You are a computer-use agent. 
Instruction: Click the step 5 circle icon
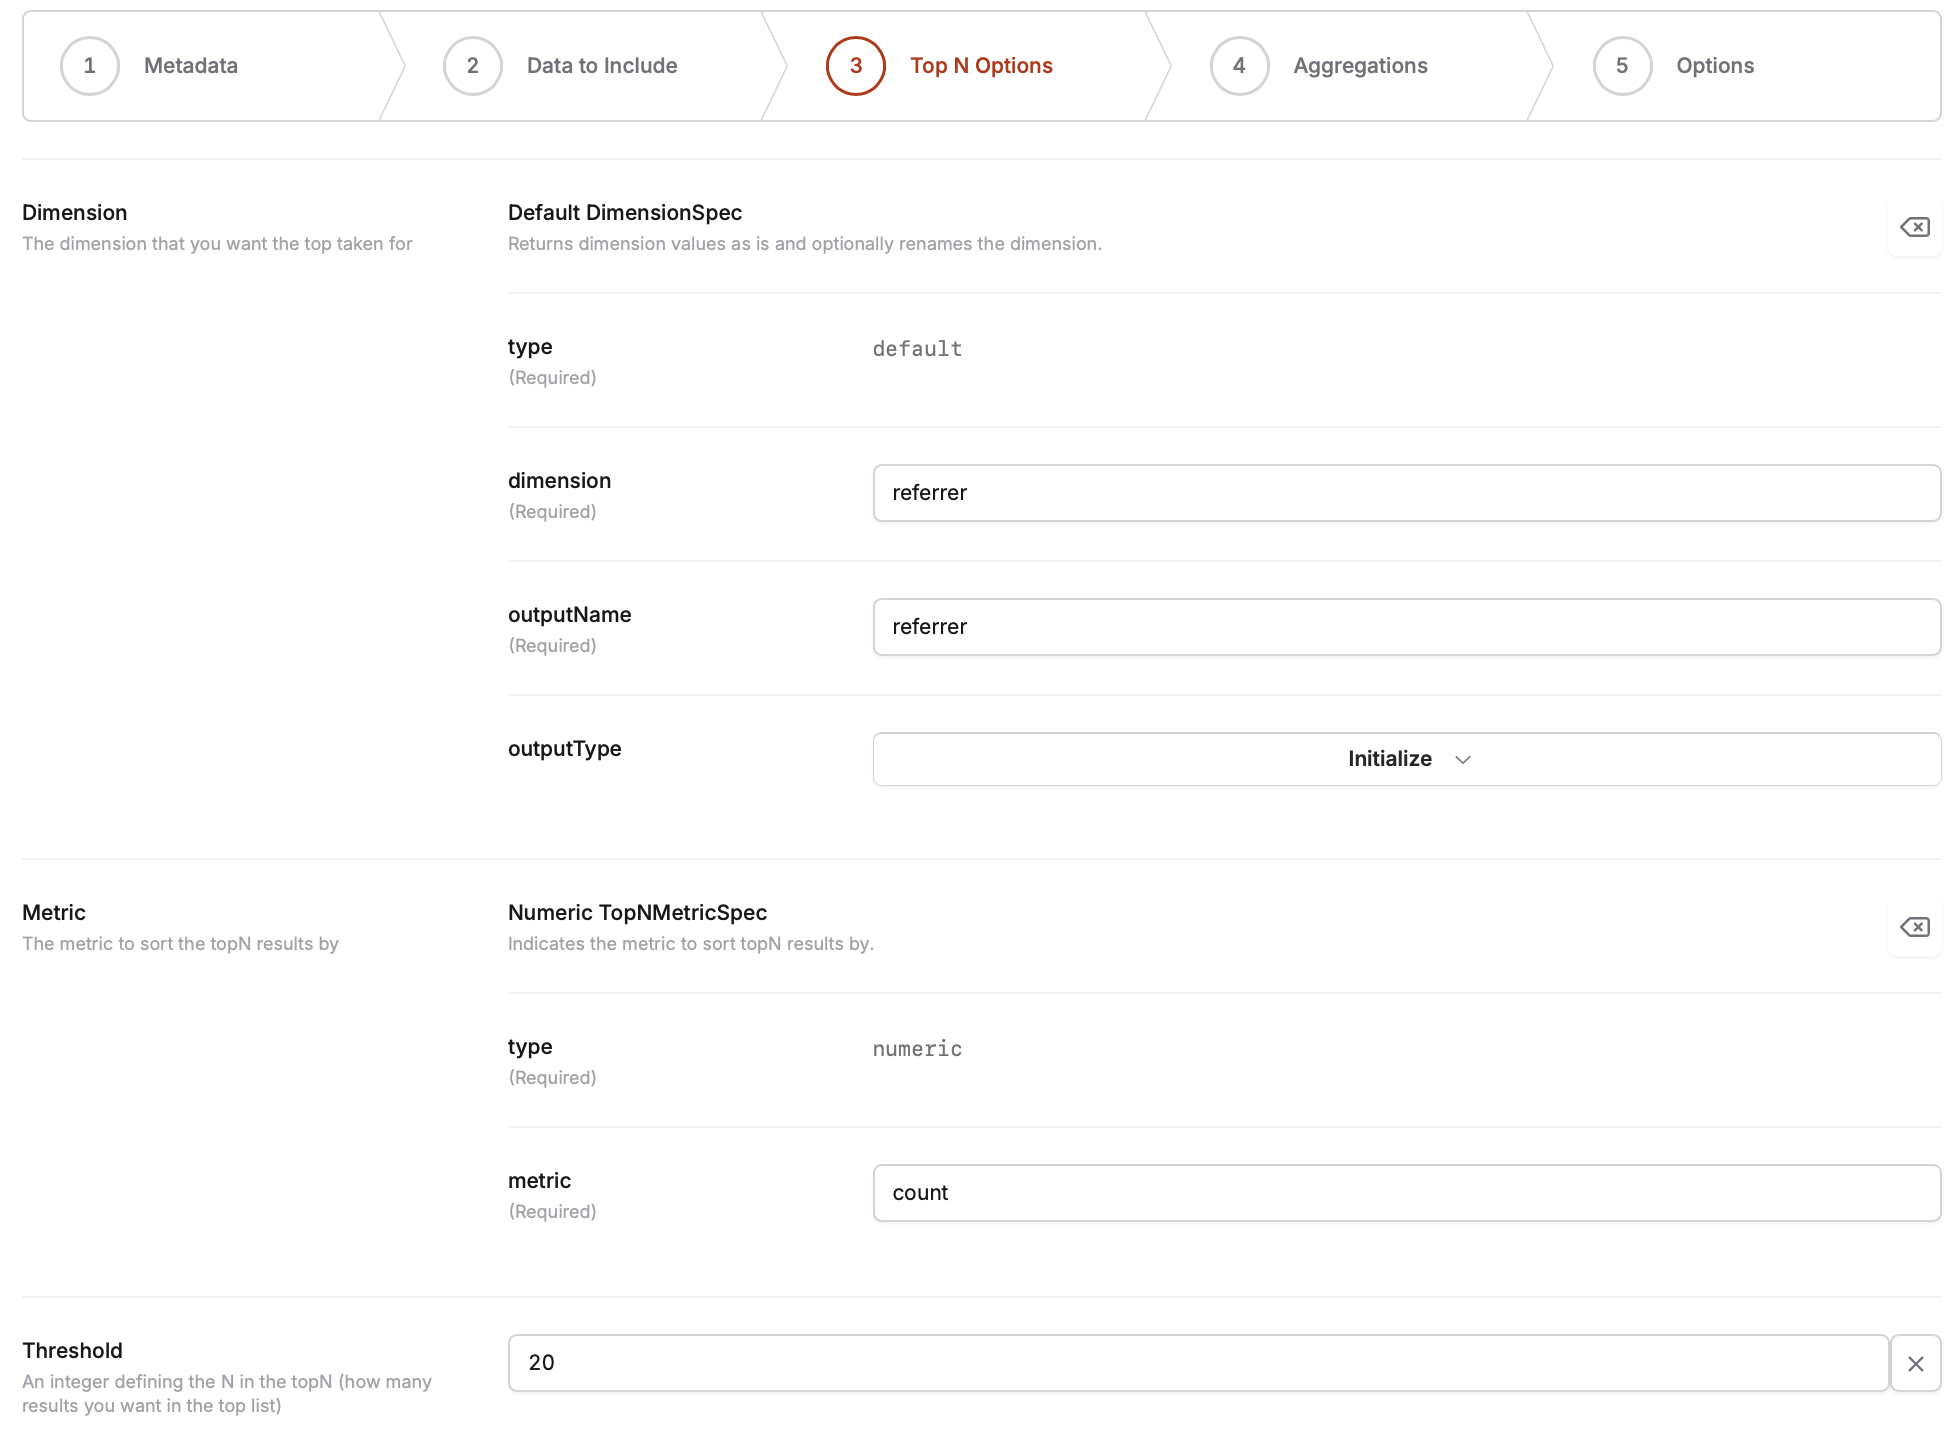[1622, 66]
